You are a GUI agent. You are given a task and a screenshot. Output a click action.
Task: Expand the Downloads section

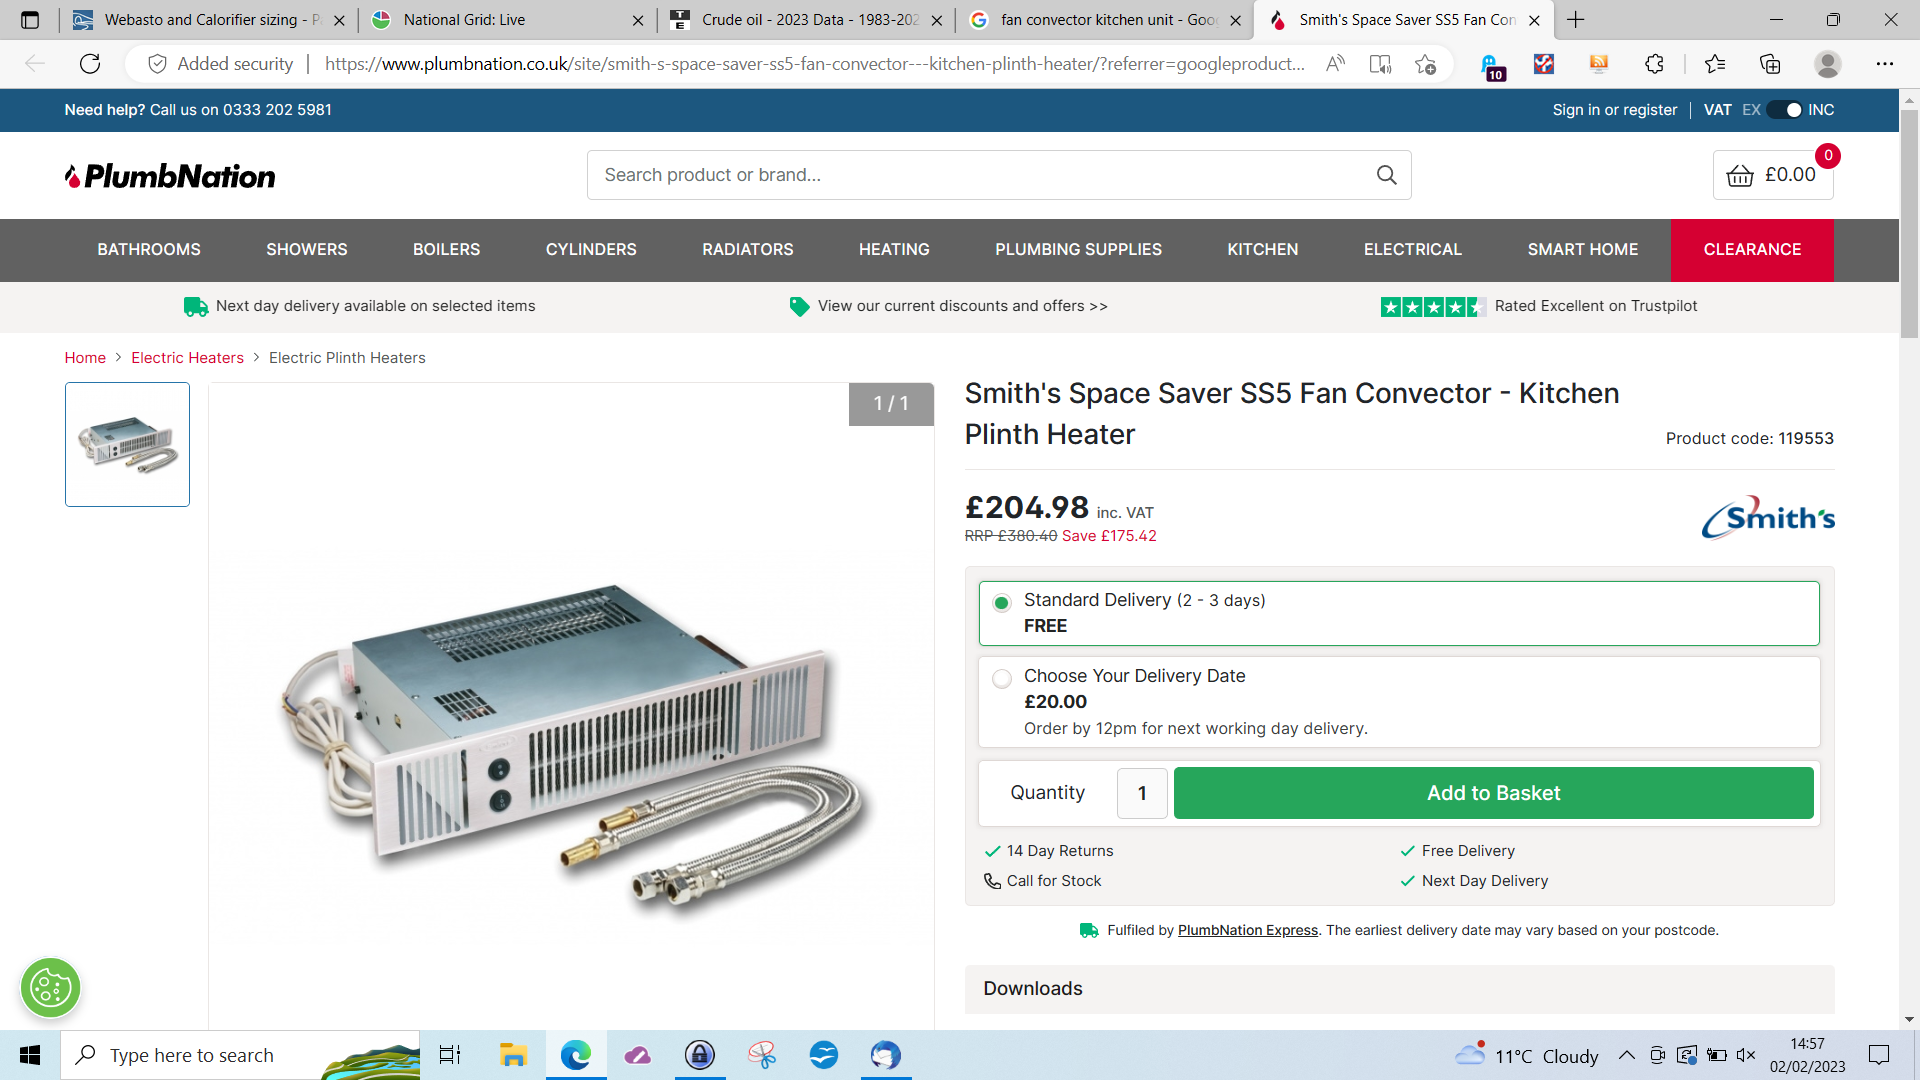[x=1399, y=989]
